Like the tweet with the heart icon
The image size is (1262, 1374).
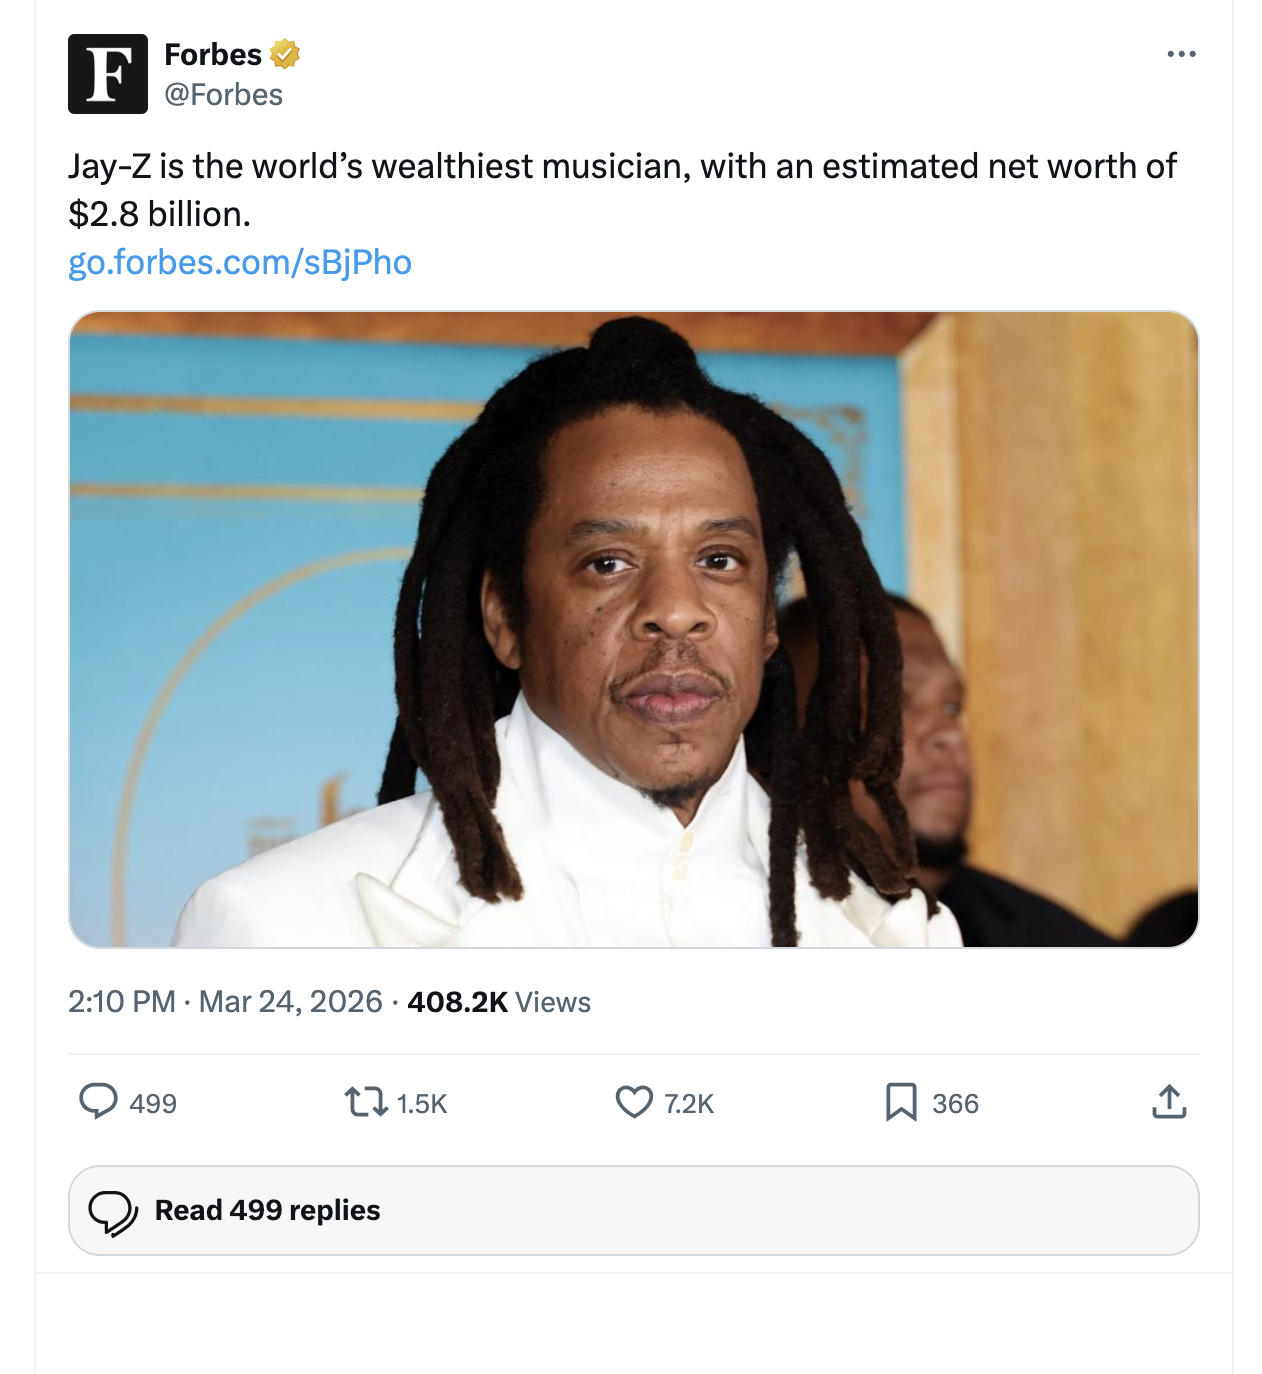pyautogui.click(x=633, y=1102)
